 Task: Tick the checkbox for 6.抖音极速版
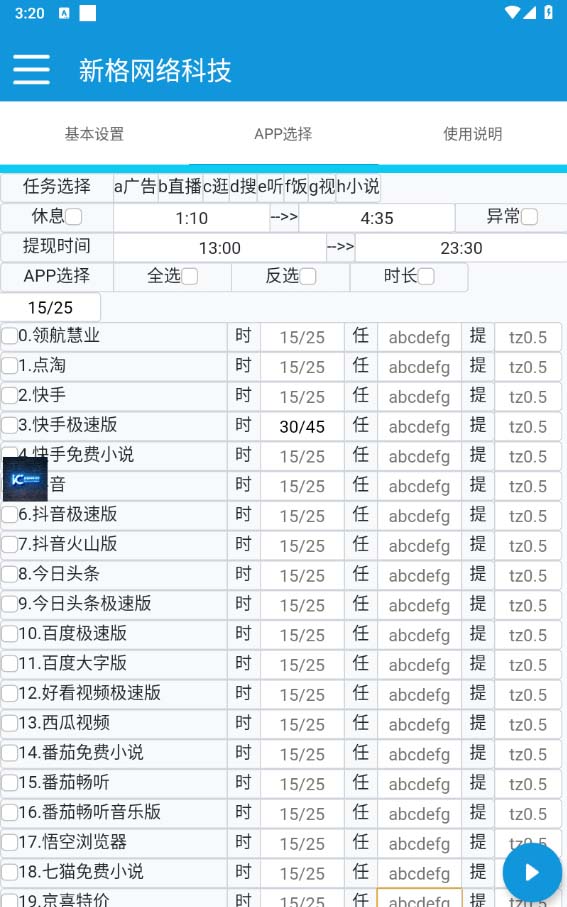[x=10, y=514]
